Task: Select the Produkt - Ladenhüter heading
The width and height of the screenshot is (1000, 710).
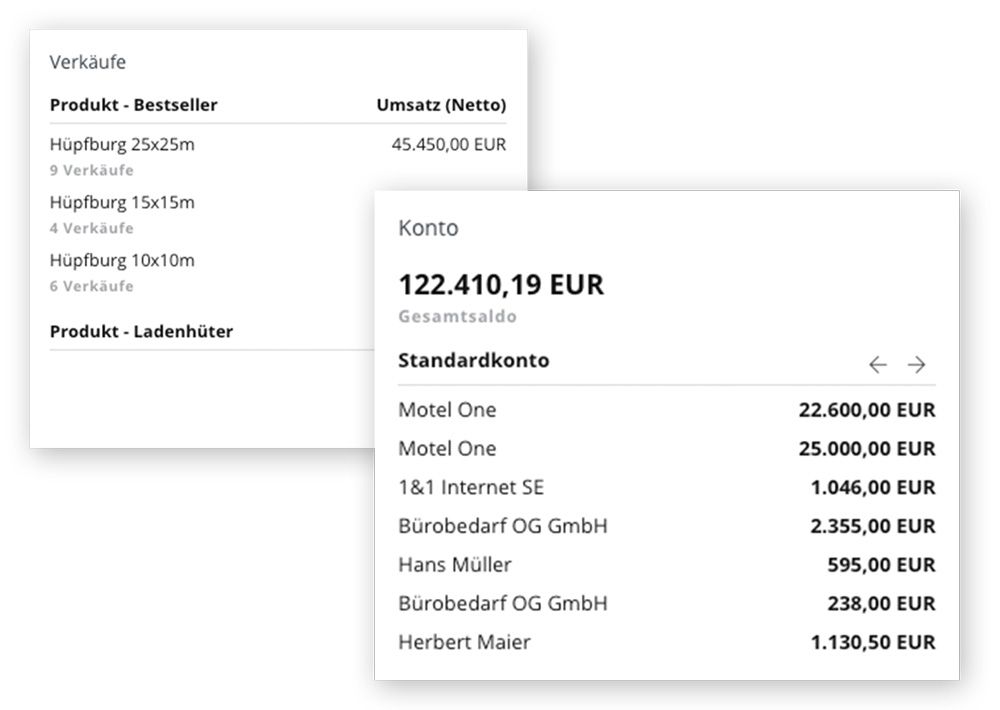Action: 142,332
